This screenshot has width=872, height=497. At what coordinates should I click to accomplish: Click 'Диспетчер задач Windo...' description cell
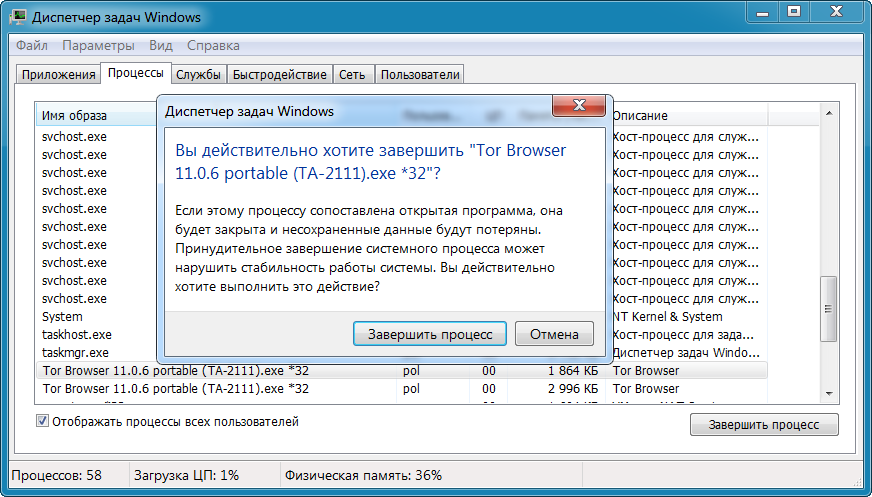click(x=686, y=352)
